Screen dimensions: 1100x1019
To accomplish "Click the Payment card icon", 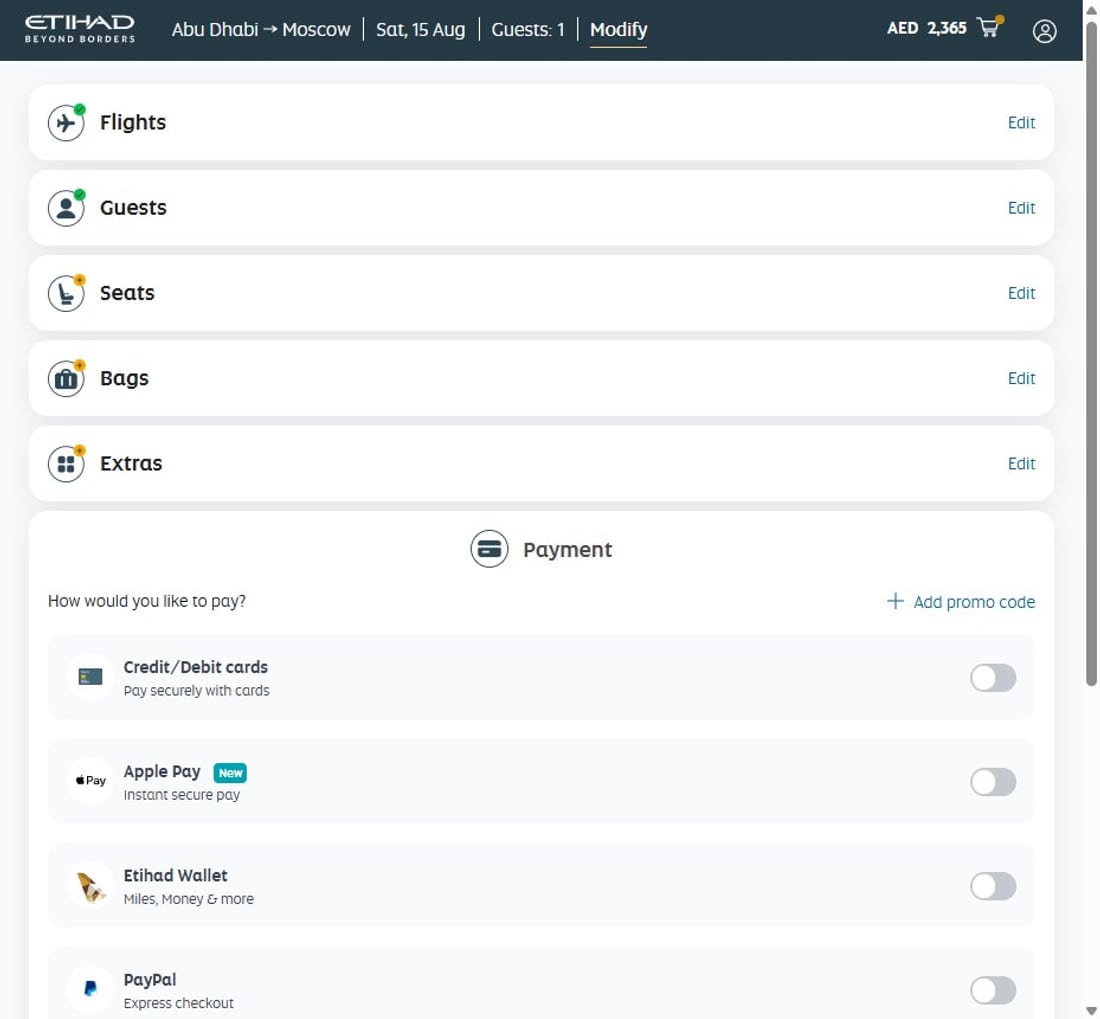I will (x=489, y=549).
